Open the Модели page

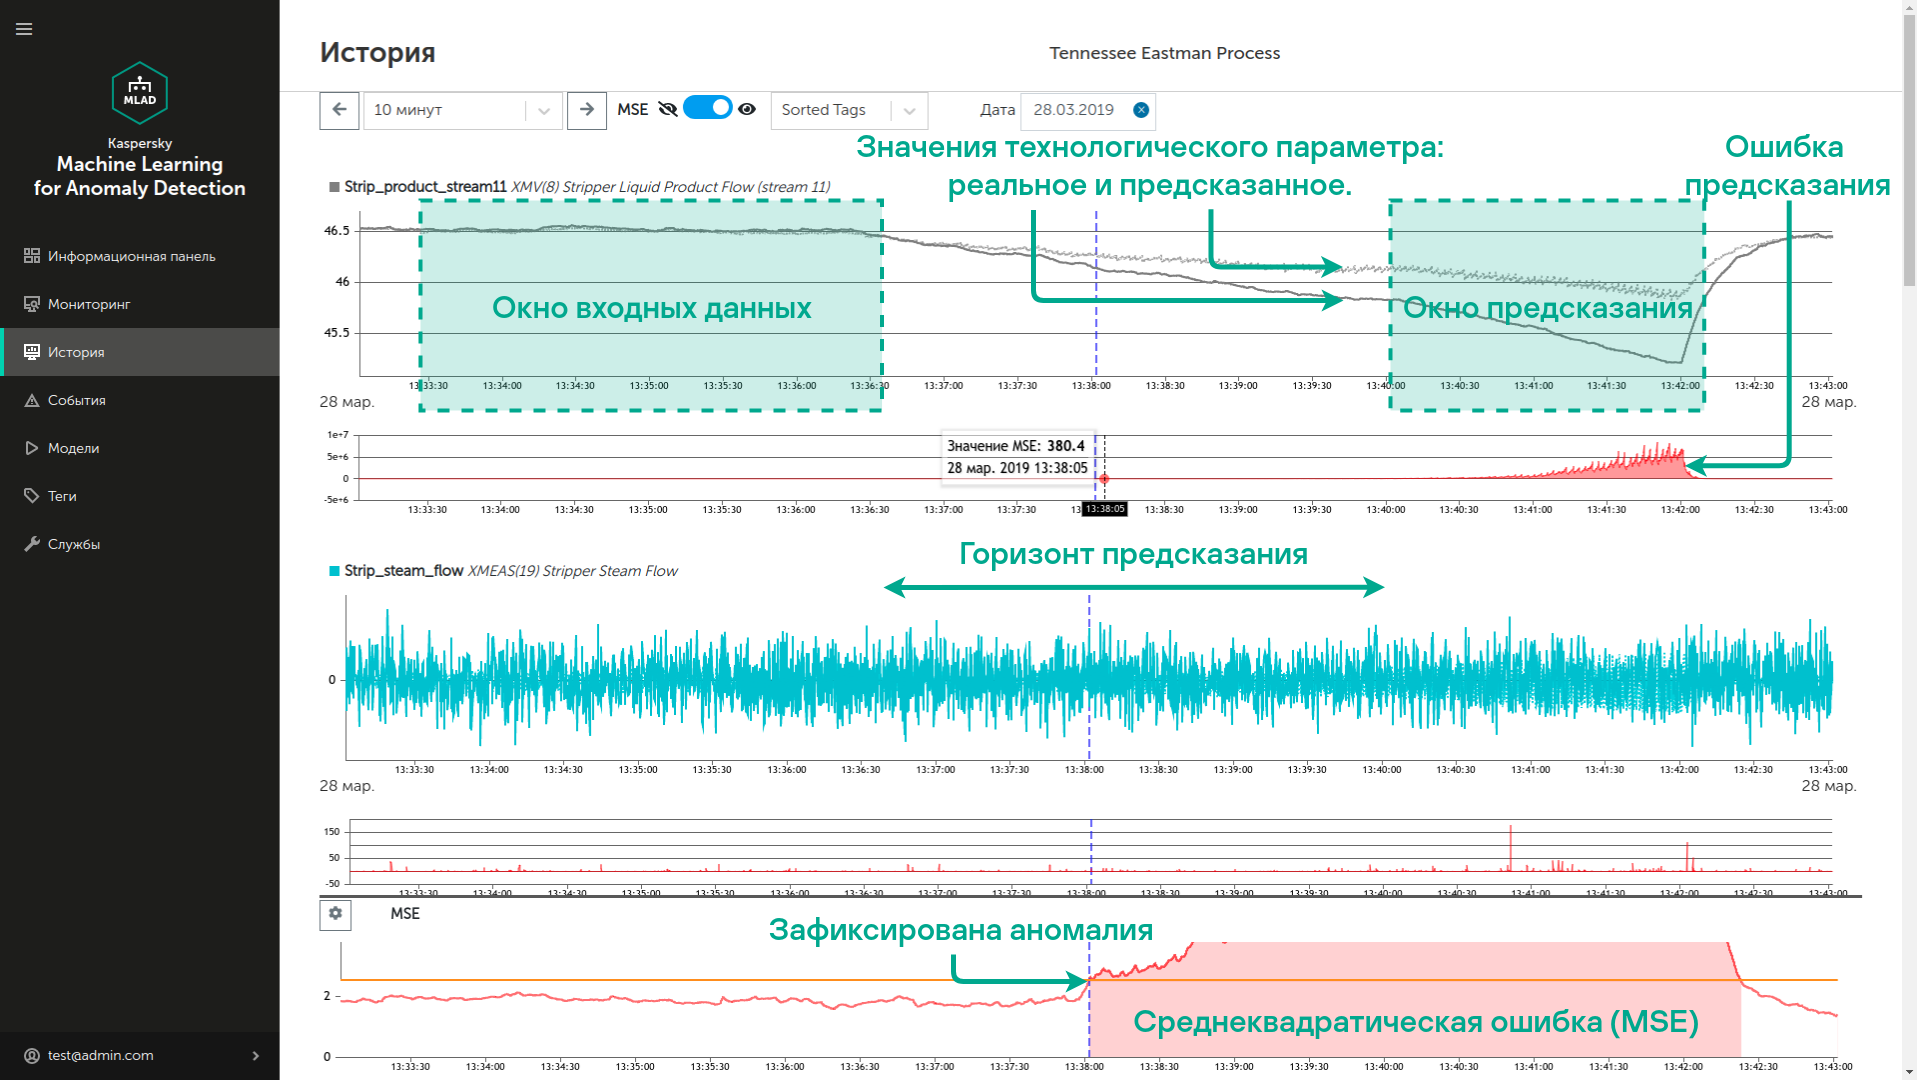tap(73, 448)
